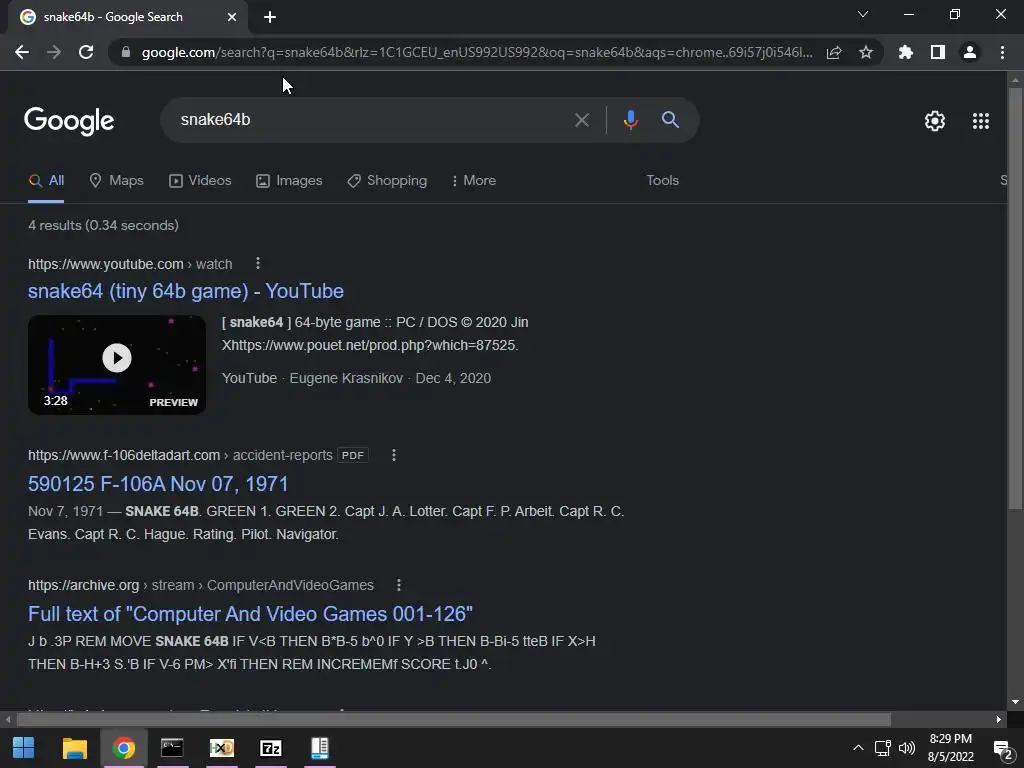
Task: Open the command prompt taskbar icon
Action: point(172,748)
